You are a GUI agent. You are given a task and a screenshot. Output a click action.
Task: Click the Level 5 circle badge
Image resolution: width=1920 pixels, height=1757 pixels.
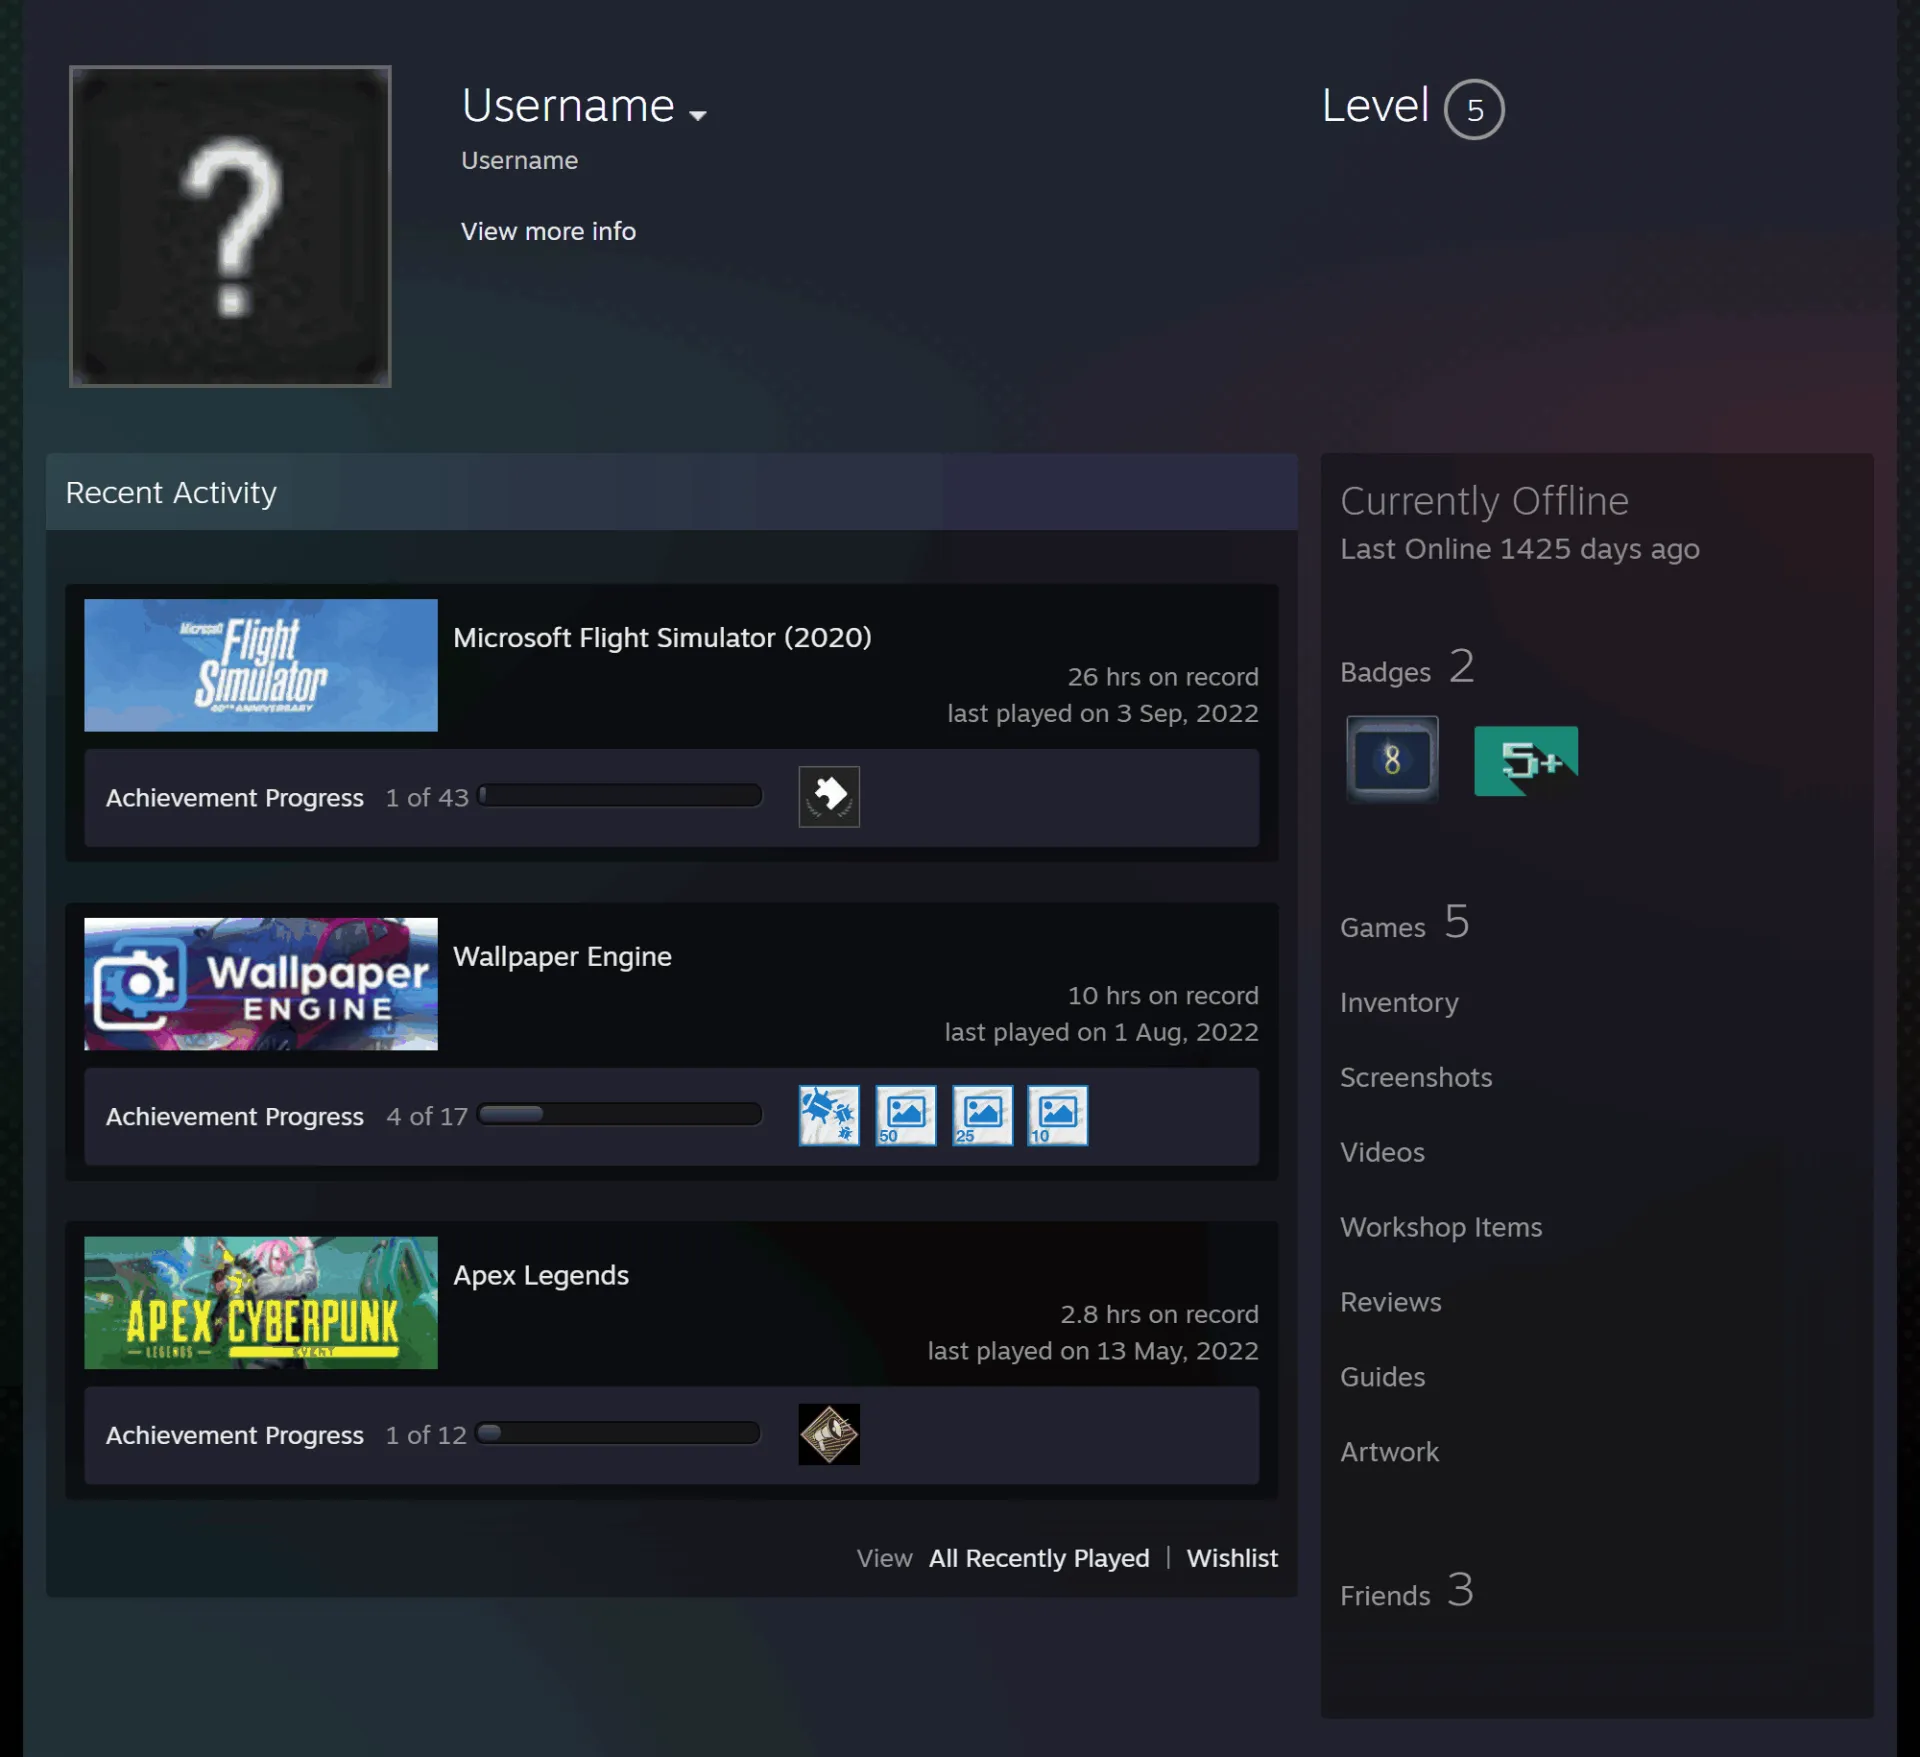pos(1474,109)
